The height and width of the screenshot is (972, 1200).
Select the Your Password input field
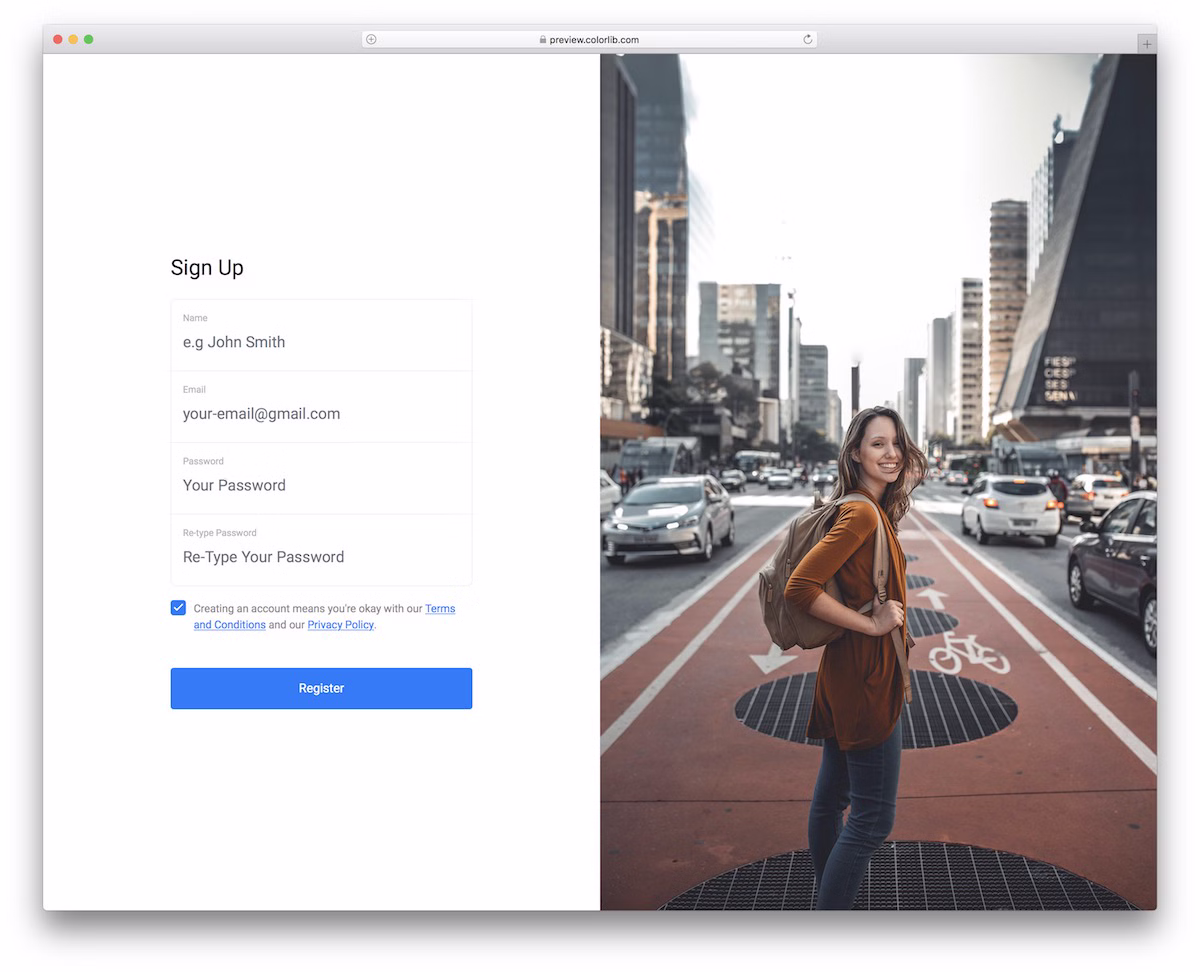pyautogui.click(x=320, y=486)
